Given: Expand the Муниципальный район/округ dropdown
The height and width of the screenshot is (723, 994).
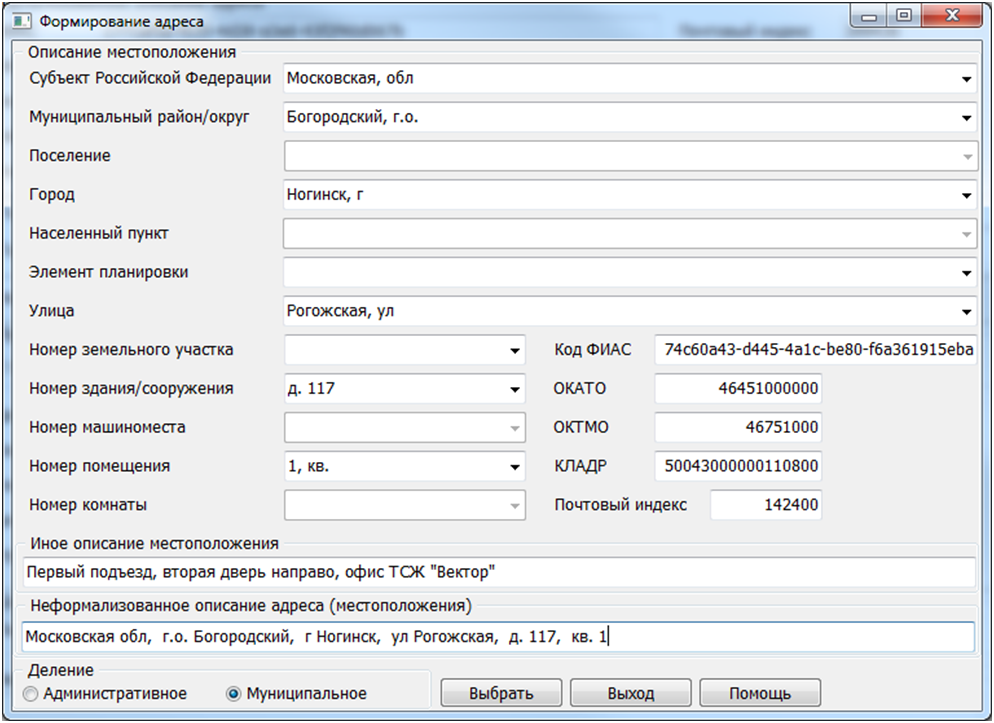Looking at the screenshot, I should [x=966, y=118].
